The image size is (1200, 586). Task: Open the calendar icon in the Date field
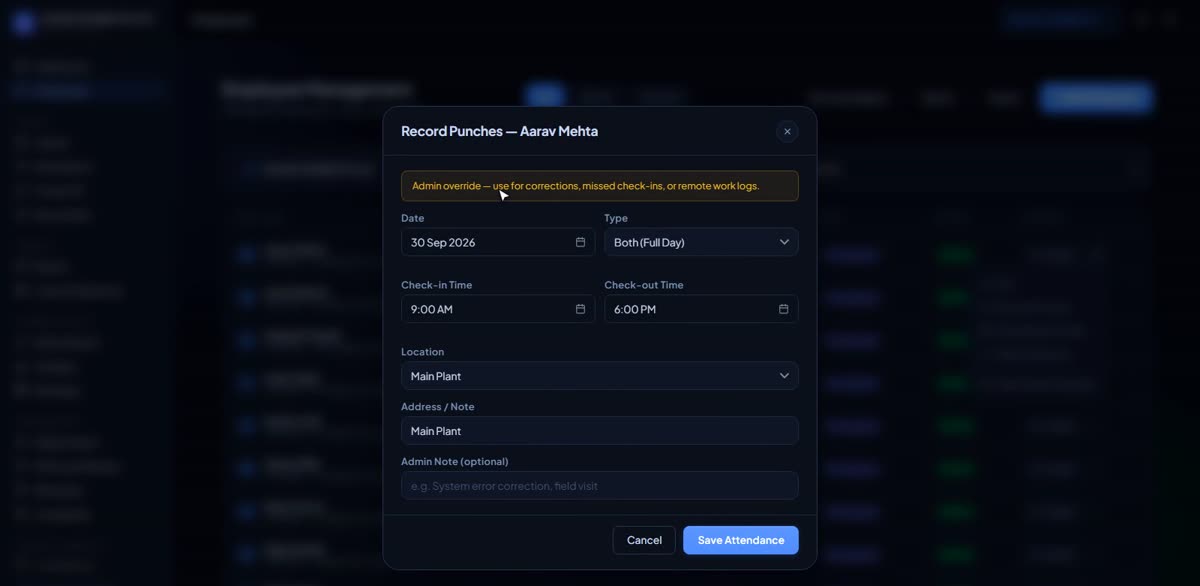580,242
